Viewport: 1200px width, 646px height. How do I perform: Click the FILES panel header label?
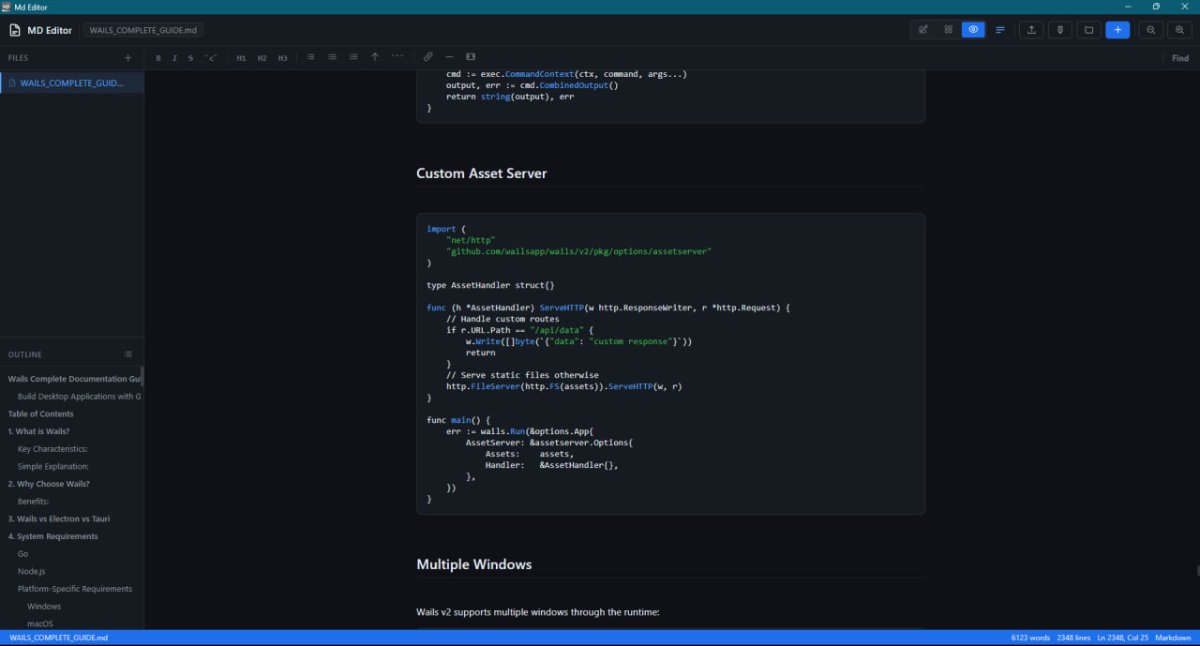pyautogui.click(x=18, y=58)
